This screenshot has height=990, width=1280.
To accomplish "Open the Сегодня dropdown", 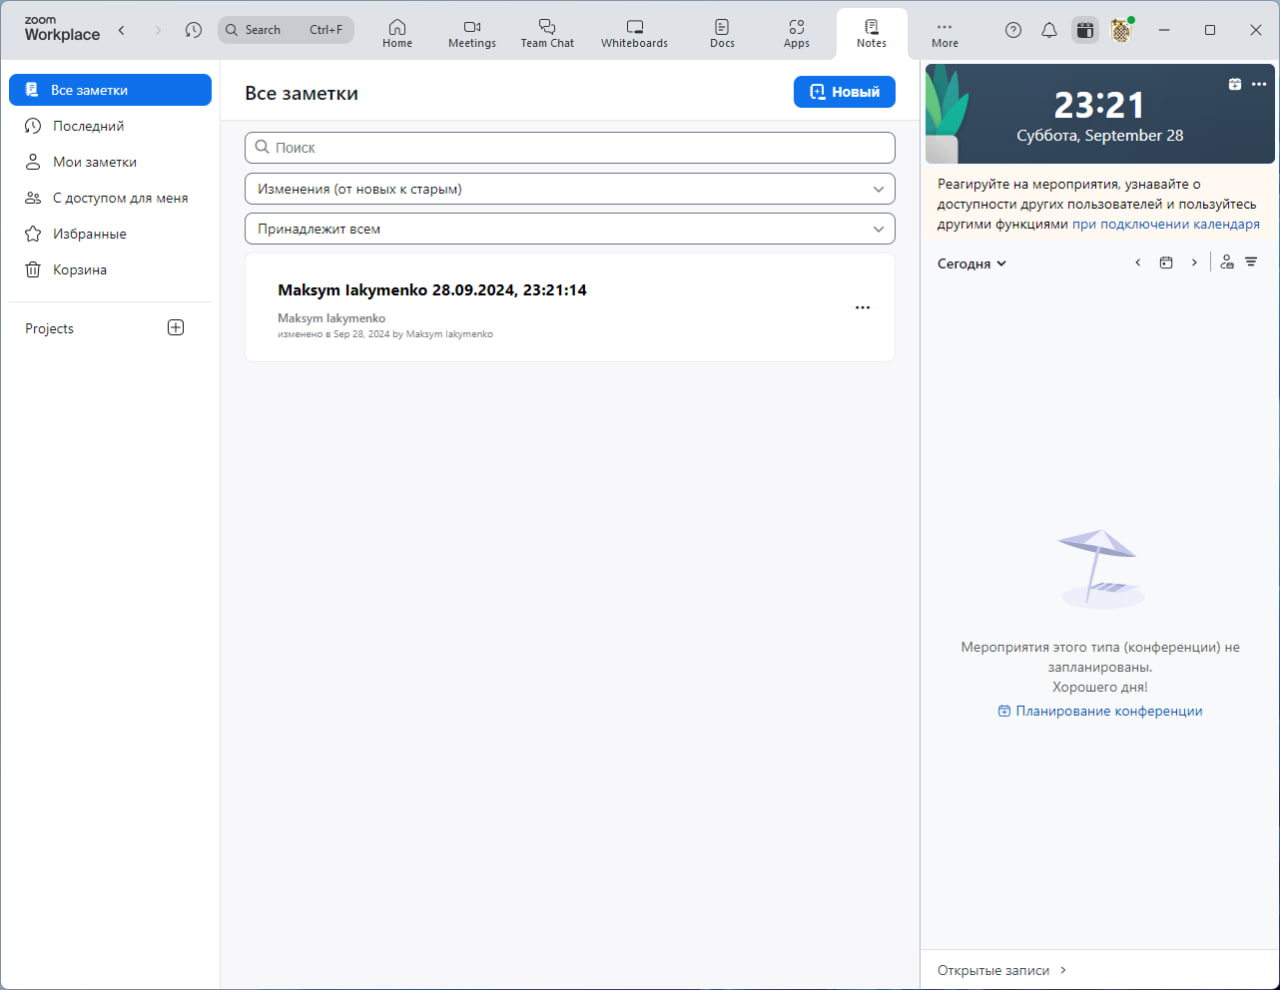I will (972, 264).
